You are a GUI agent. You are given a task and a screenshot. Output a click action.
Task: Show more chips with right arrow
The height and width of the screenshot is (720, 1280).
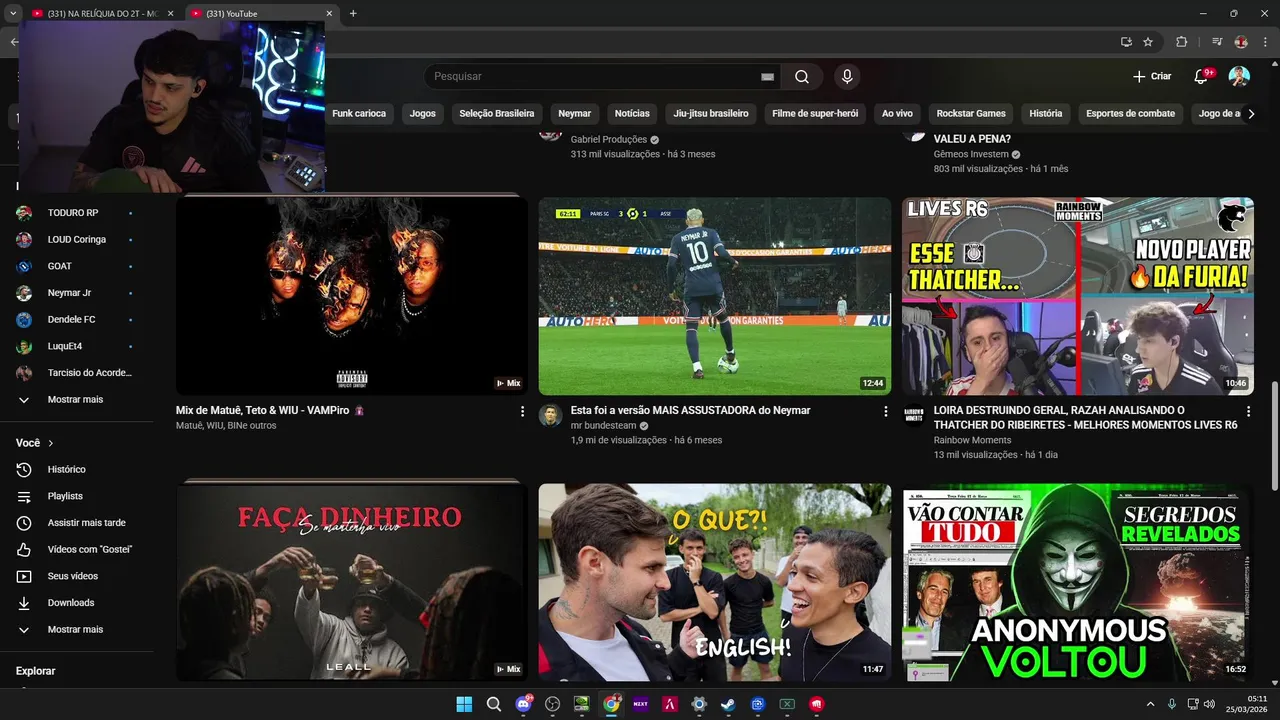pyautogui.click(x=1251, y=113)
